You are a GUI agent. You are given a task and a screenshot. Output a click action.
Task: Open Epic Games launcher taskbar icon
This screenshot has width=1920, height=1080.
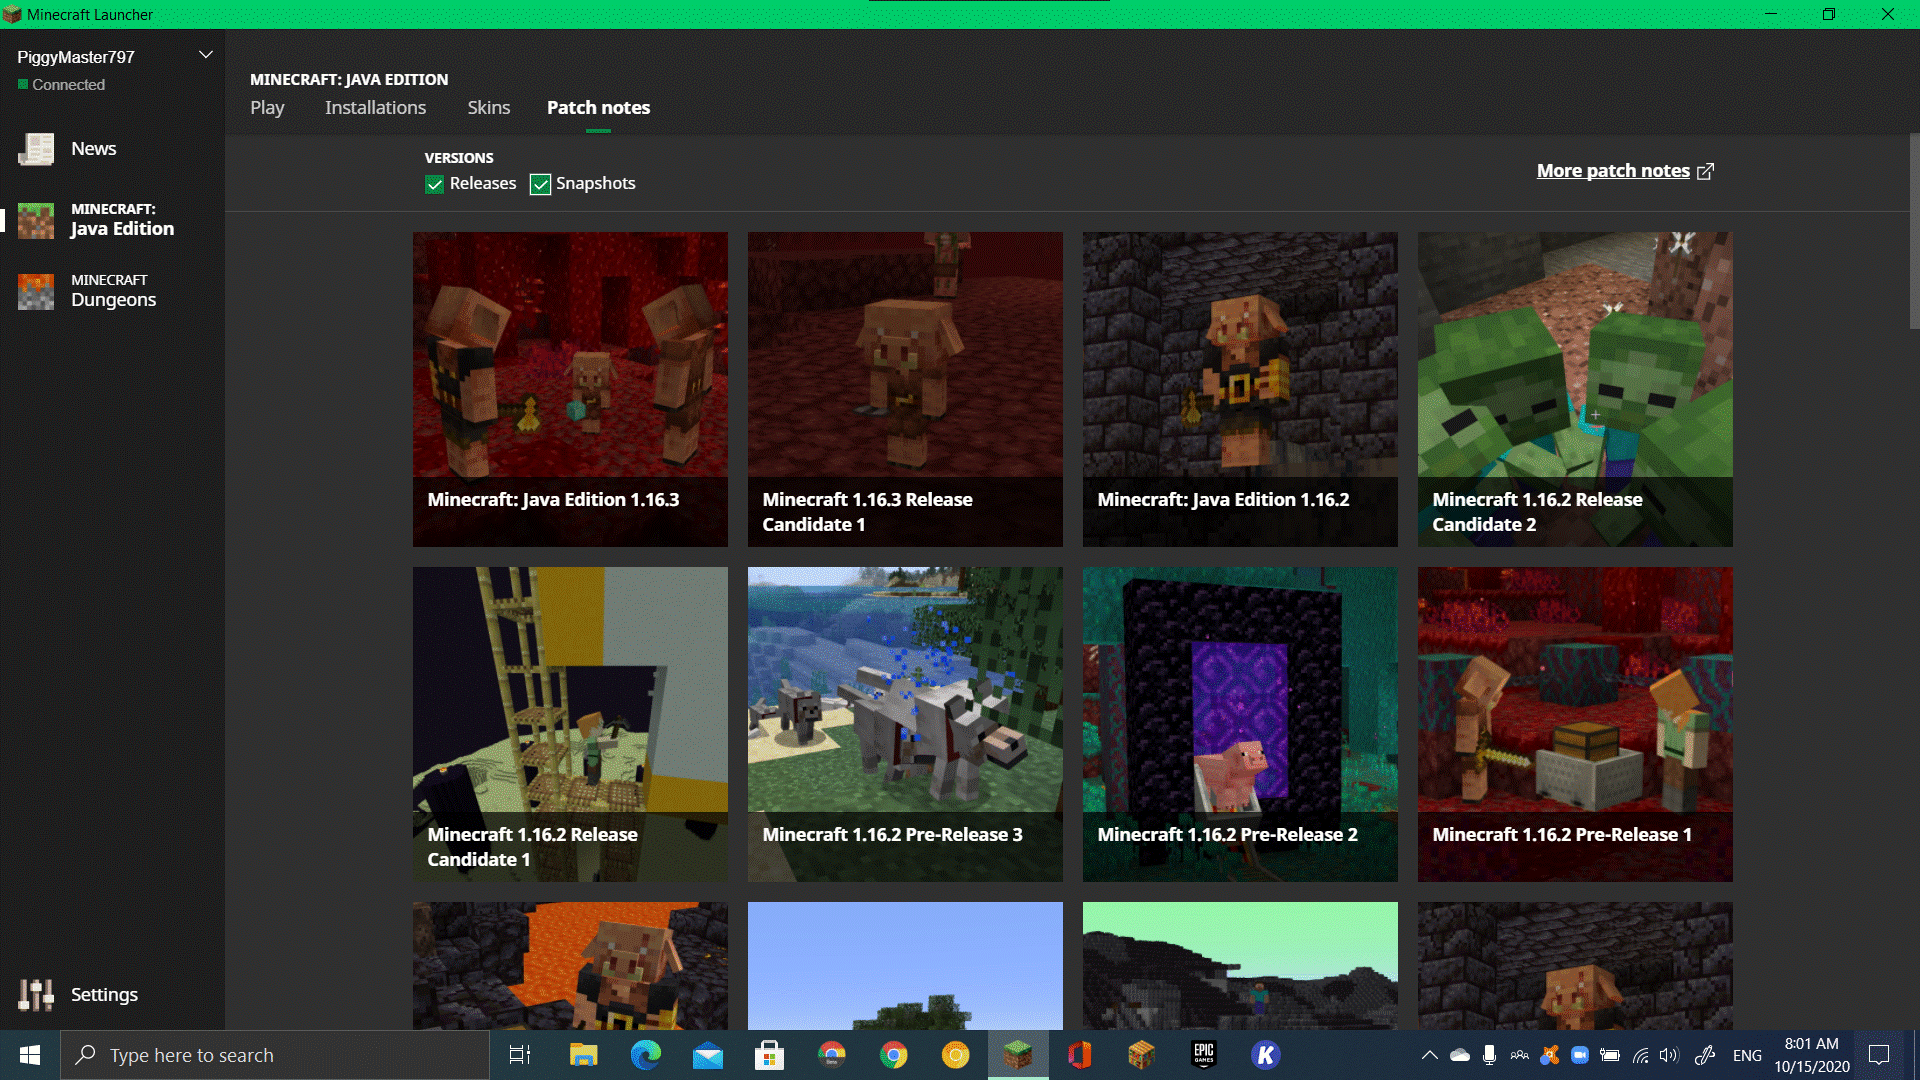pos(1203,1055)
